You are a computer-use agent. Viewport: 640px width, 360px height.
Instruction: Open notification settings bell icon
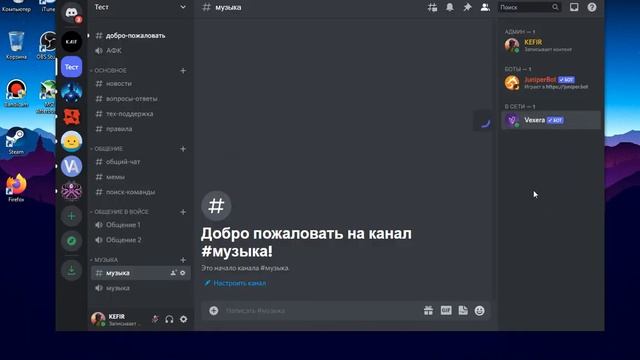(450, 7)
